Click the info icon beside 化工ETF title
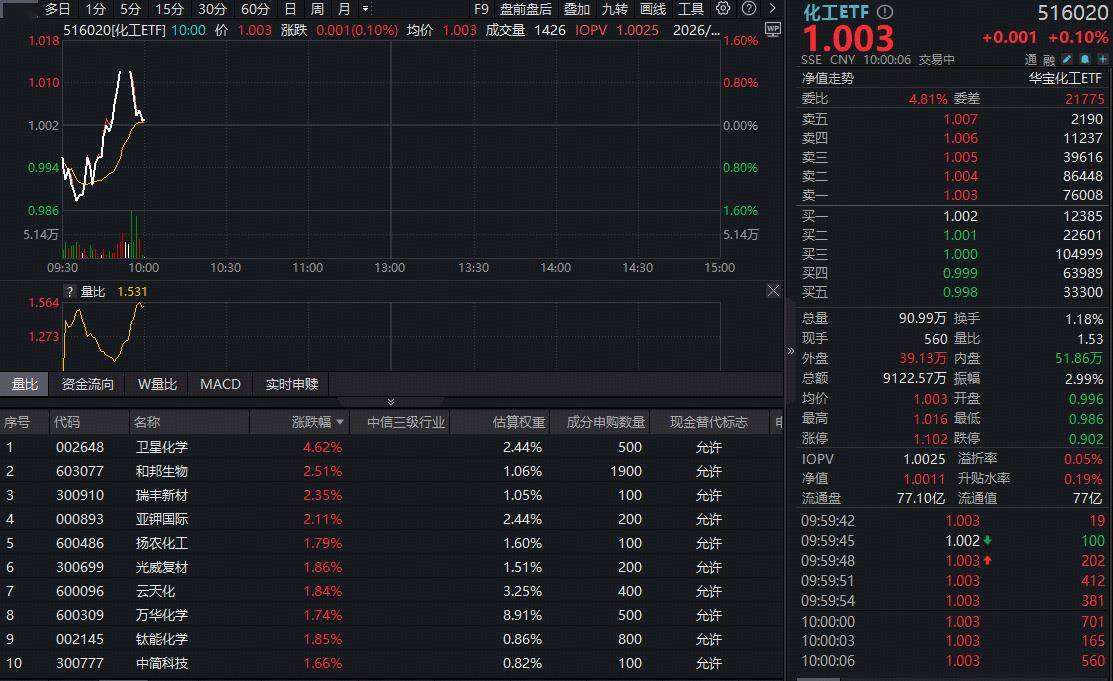The width and height of the screenshot is (1113, 681). tap(884, 12)
